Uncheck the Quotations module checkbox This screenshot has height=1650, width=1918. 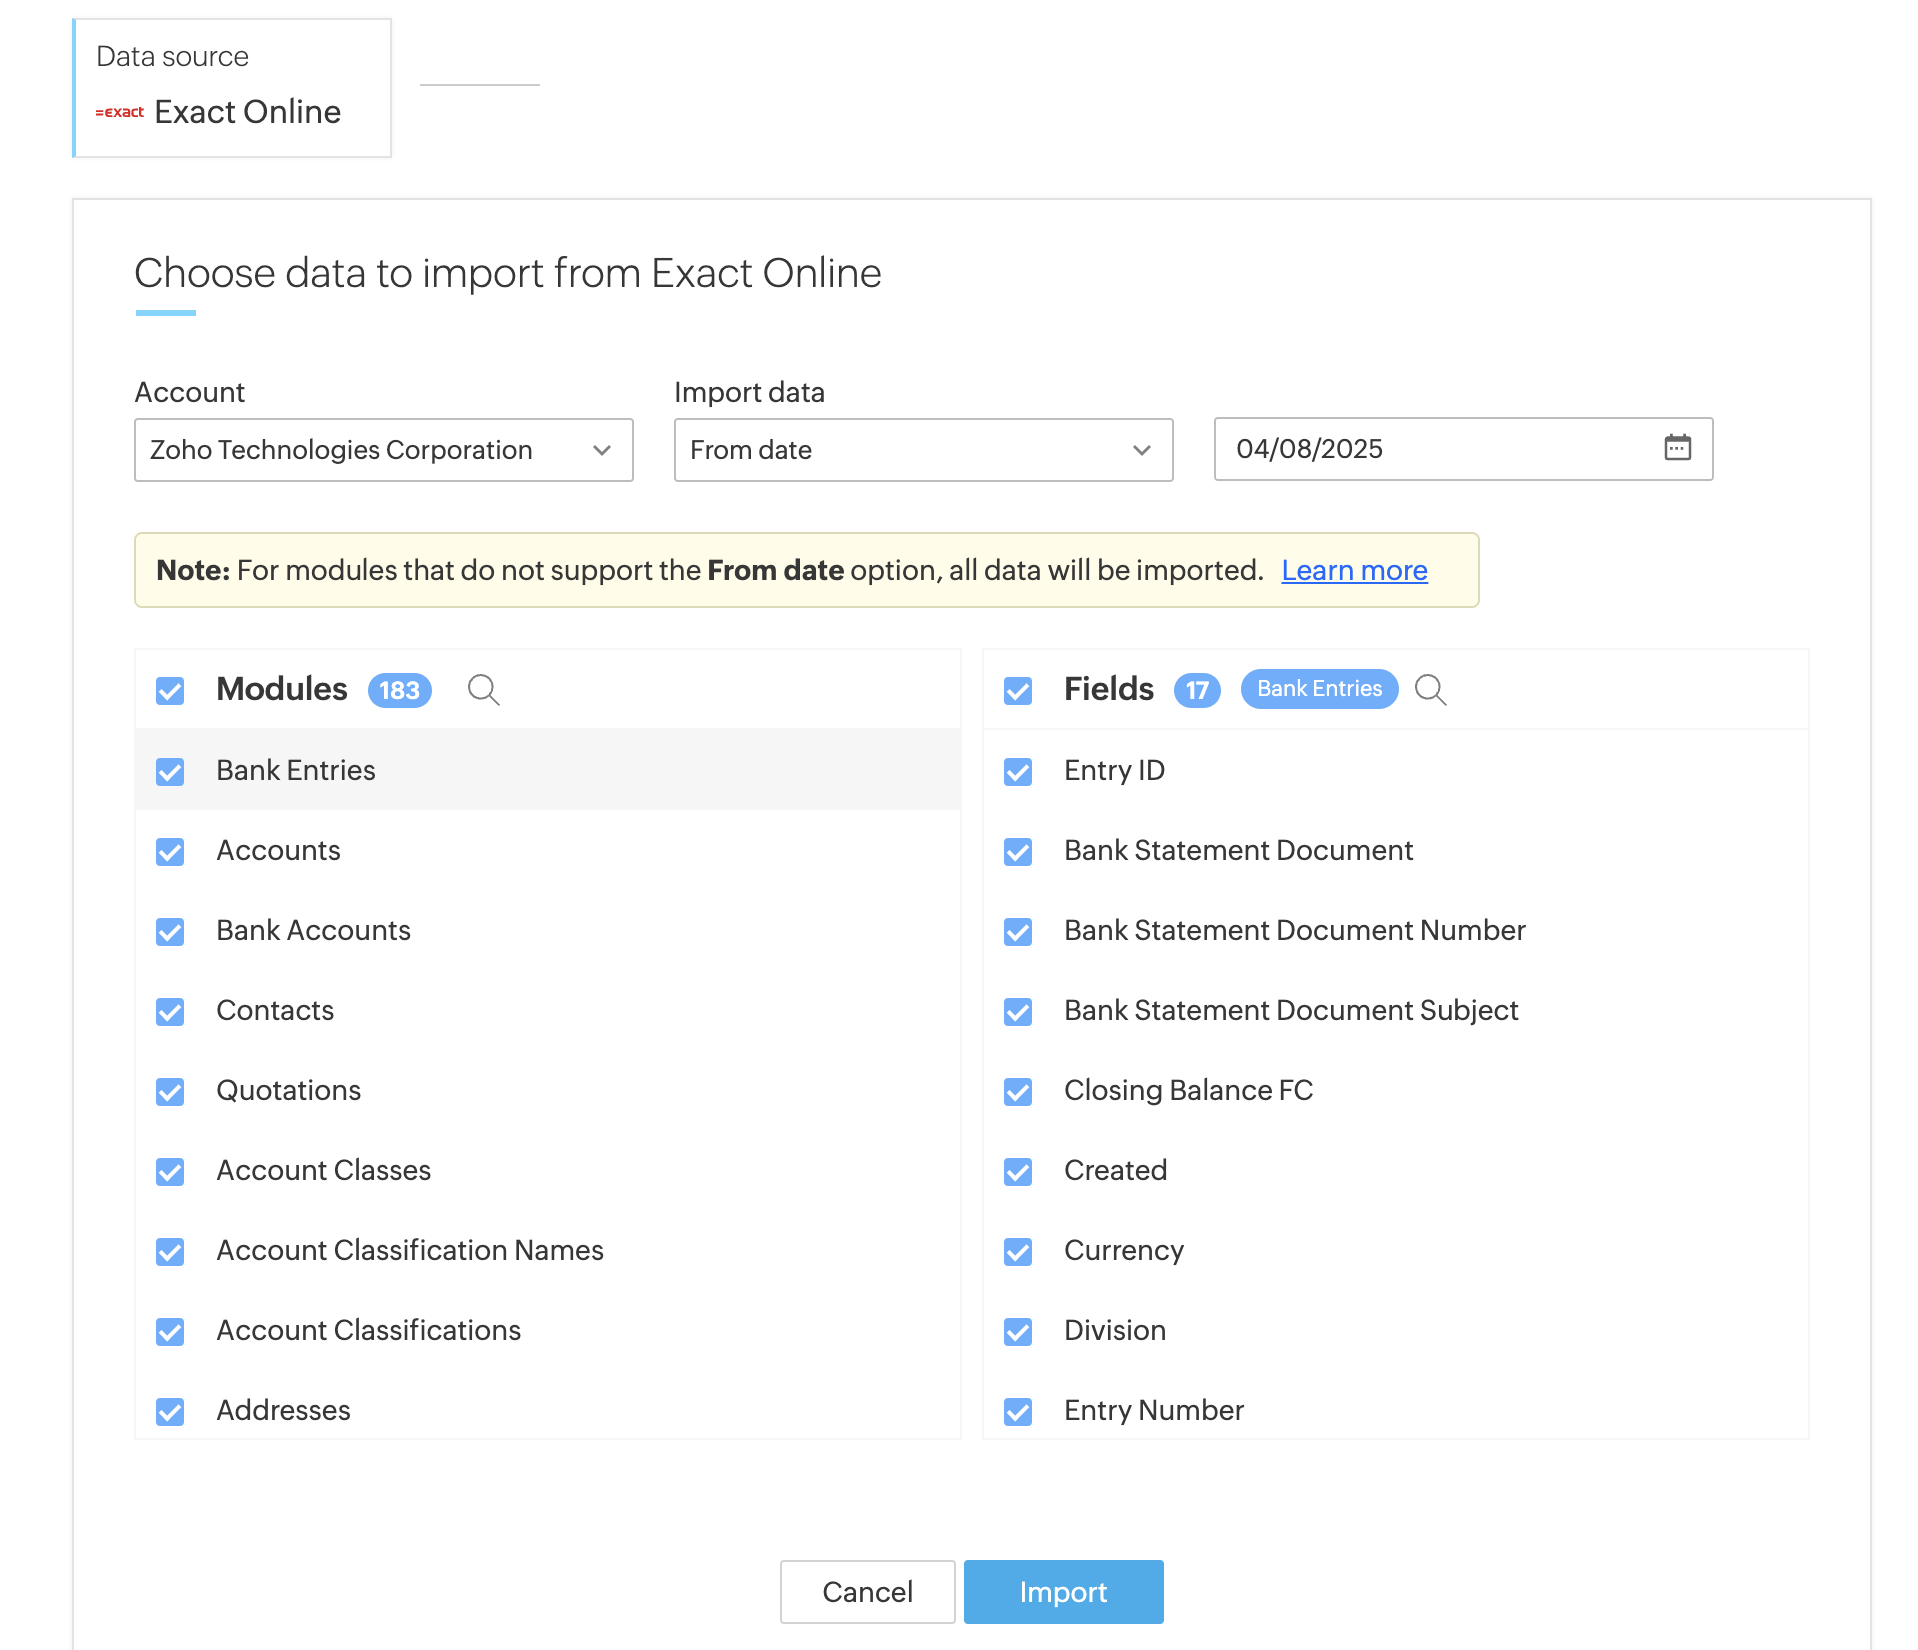(x=170, y=1091)
